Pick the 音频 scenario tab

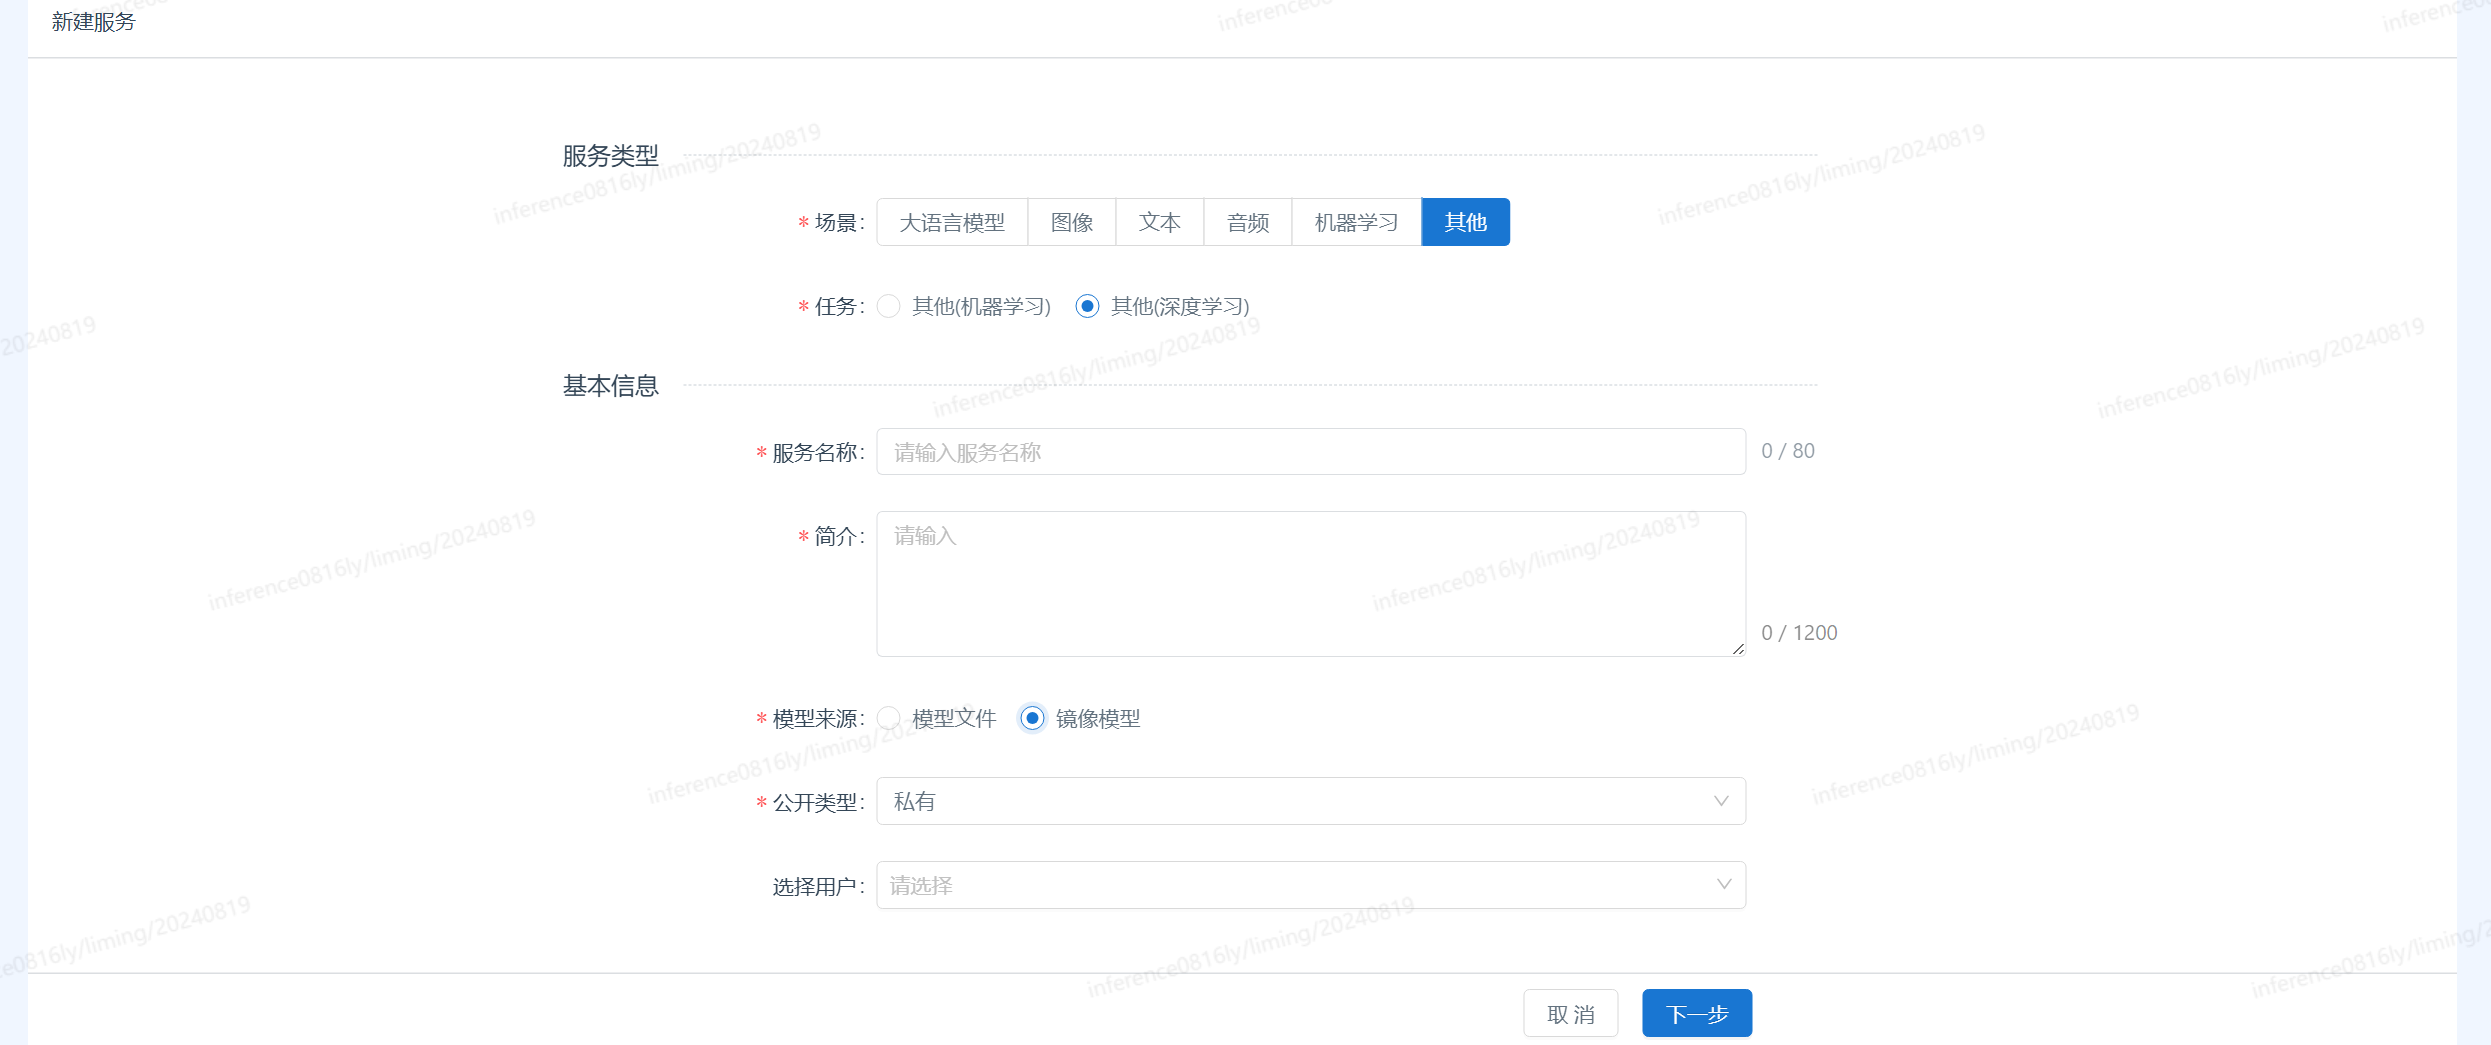pos(1247,222)
